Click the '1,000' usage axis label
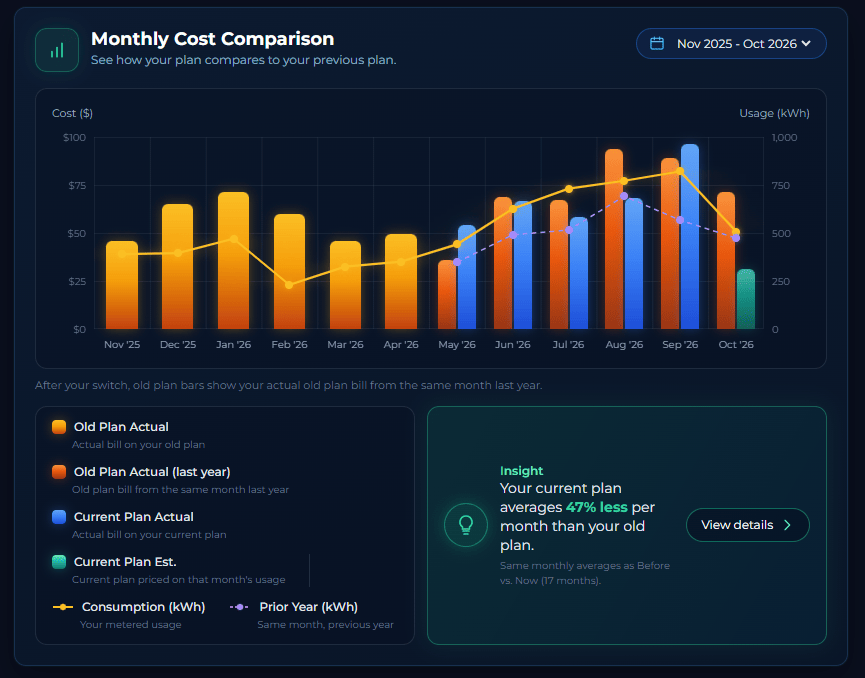 click(x=784, y=137)
